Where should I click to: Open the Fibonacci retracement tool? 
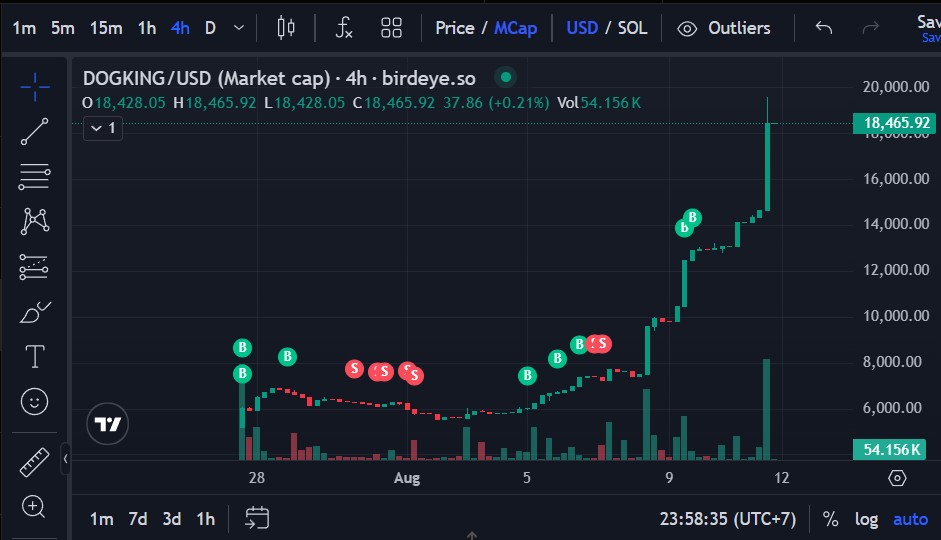pos(35,176)
